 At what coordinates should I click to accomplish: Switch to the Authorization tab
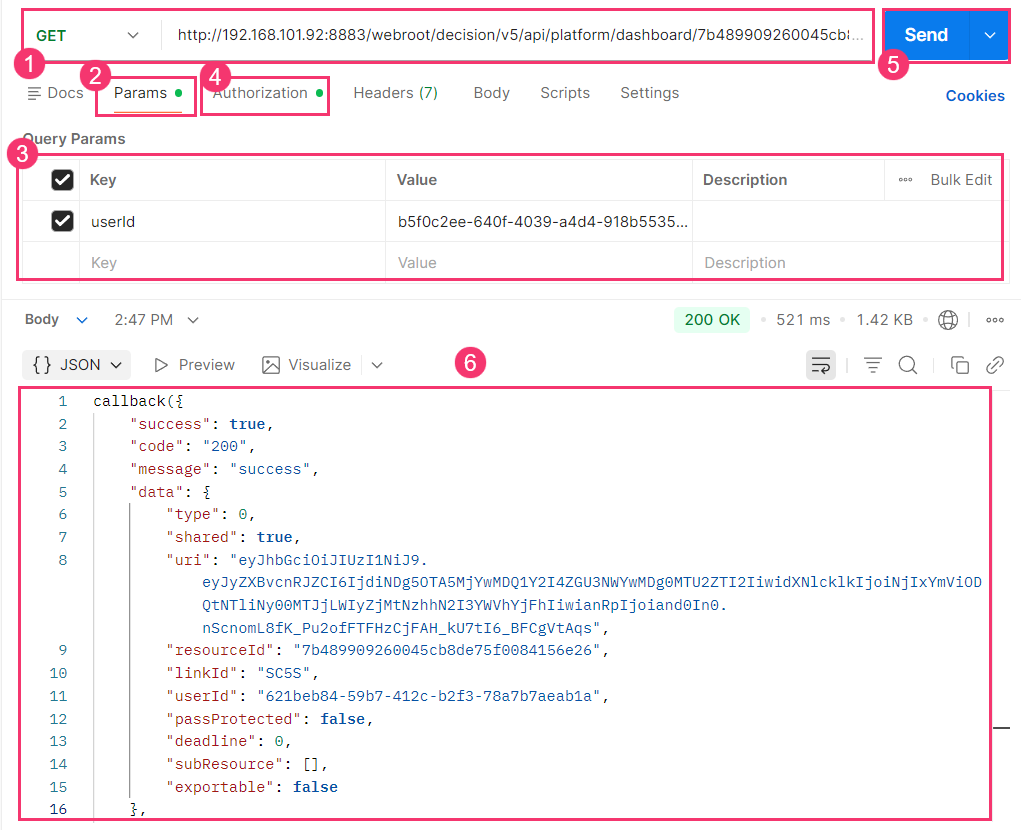(267, 93)
